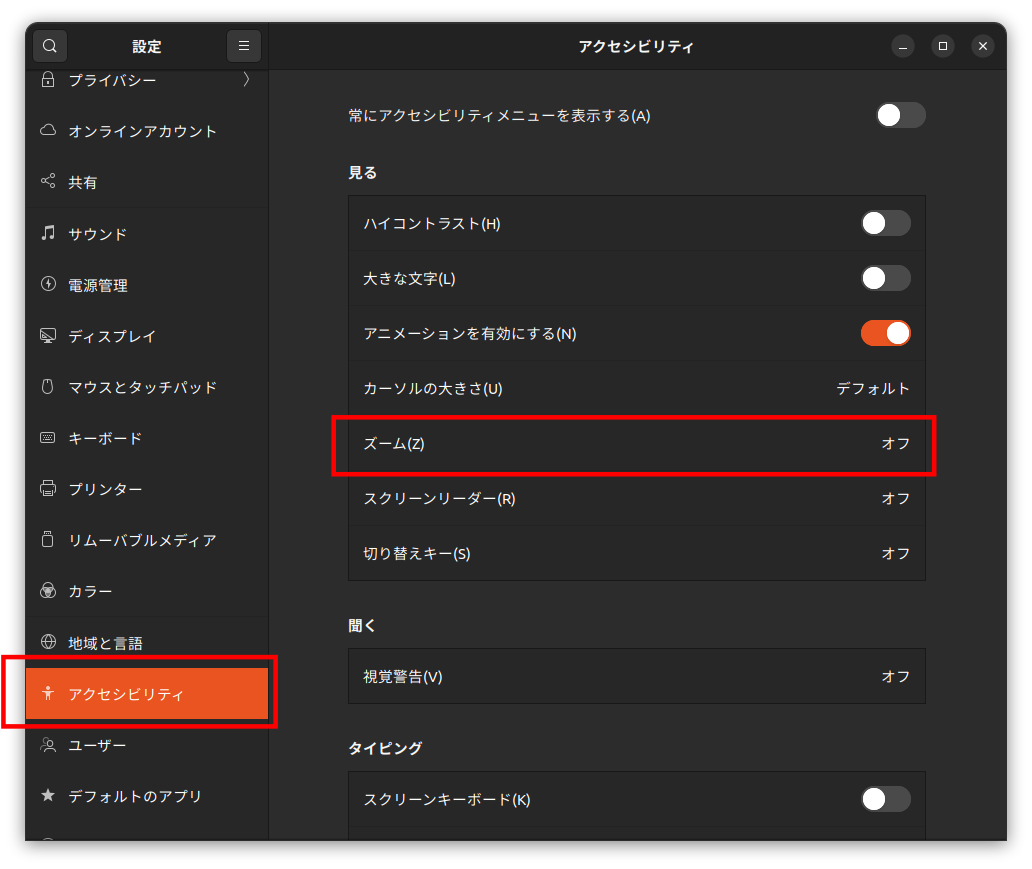Select アクセシビリティ in the sidebar
This screenshot has height=869, width=1032.
pos(147,693)
